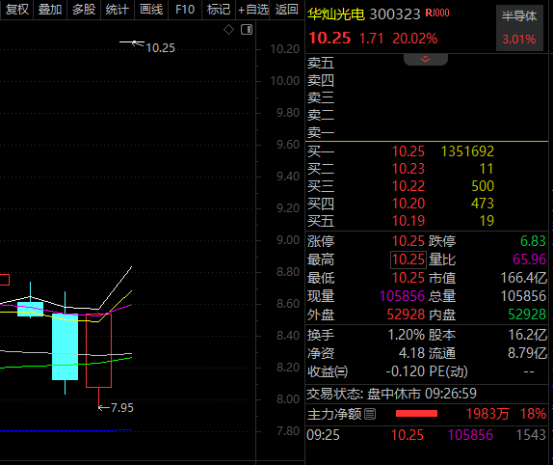Select the 叠加 toolbar option

50,9
